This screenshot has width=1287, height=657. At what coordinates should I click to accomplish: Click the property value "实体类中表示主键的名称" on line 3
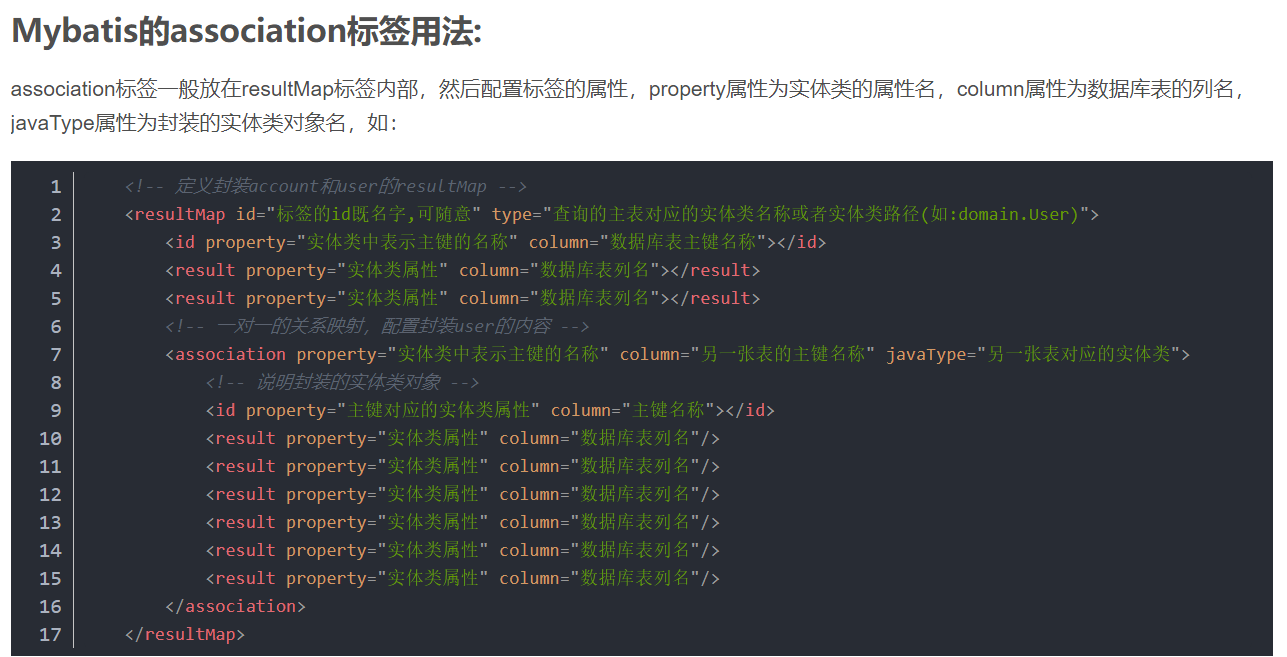pos(407,242)
